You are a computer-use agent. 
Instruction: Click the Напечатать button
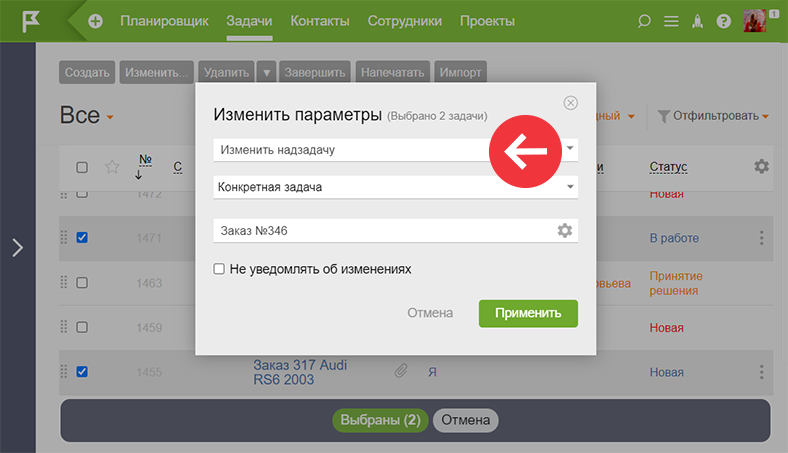[x=392, y=72]
